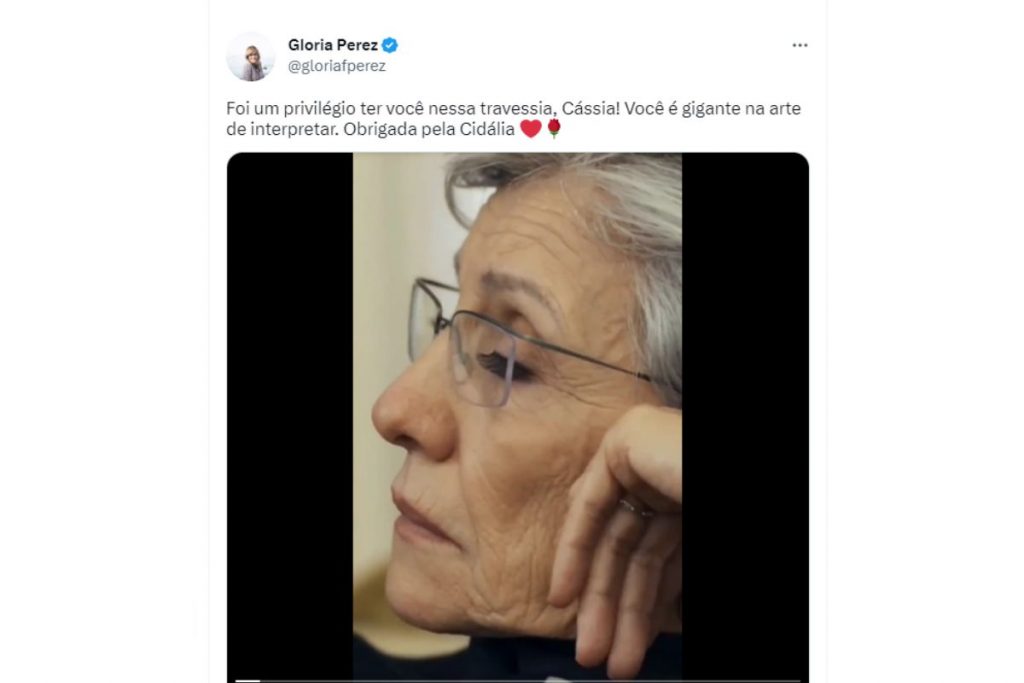Click Gloria Perez's profile avatar

coord(251,57)
